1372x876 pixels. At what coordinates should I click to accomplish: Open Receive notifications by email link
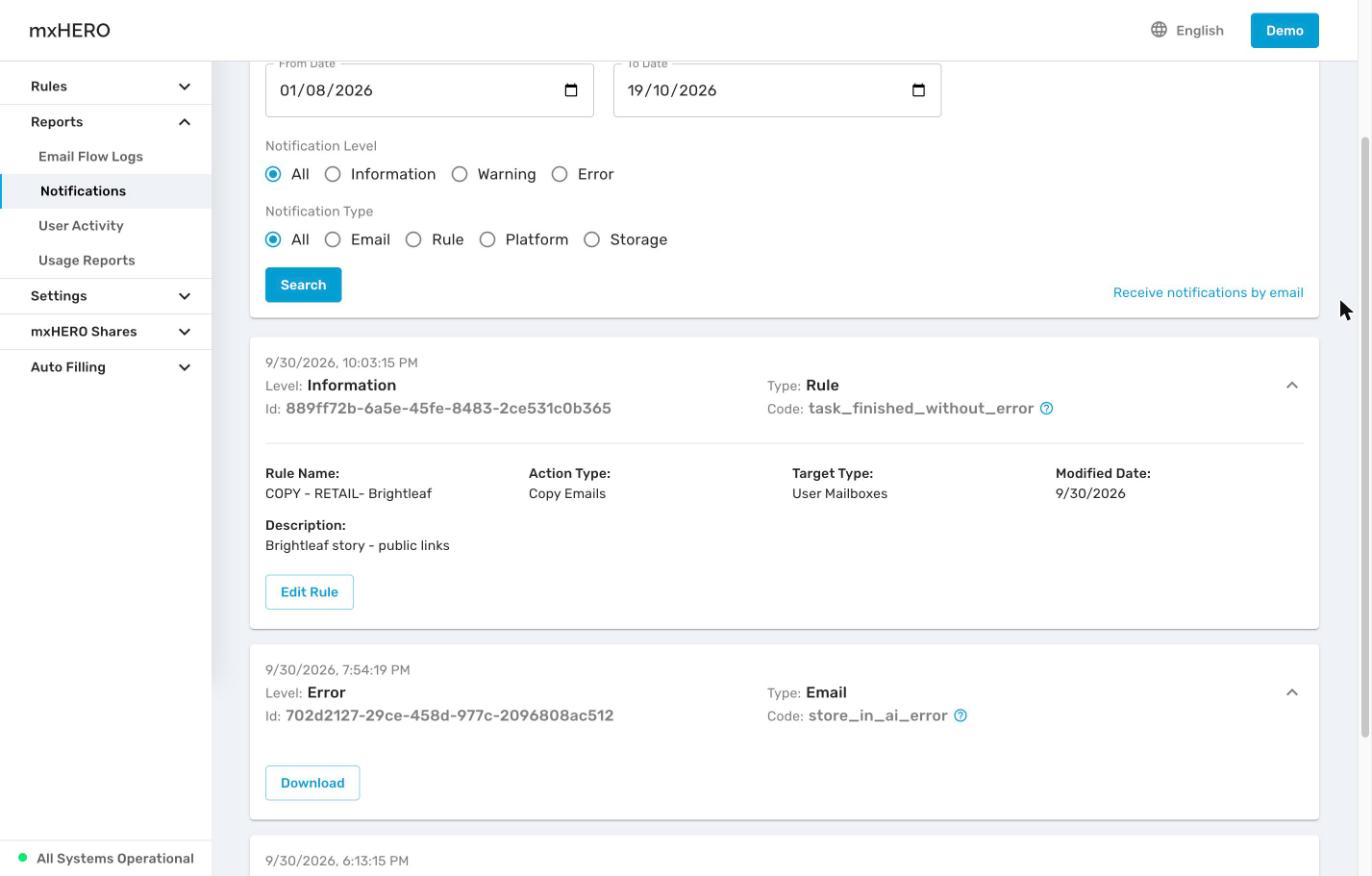tap(1208, 293)
